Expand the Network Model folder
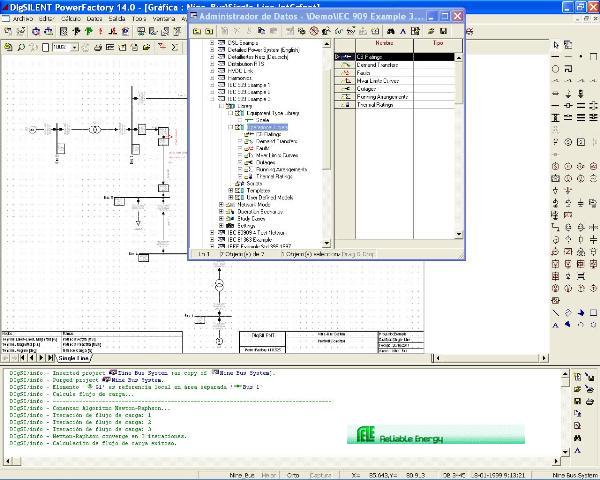Screen dimensions: 600x480 pyautogui.click(x=221, y=204)
